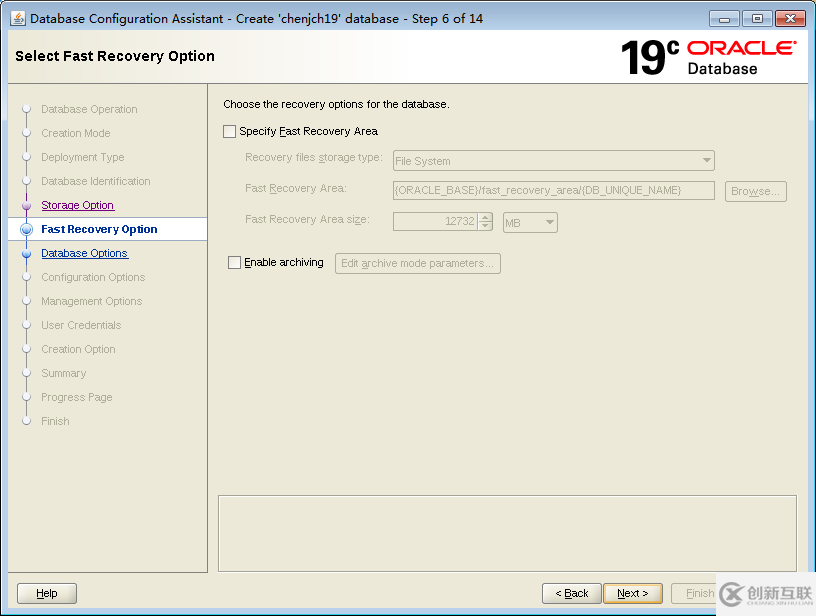
Task: Click the Configuration Options step
Action: click(93, 277)
